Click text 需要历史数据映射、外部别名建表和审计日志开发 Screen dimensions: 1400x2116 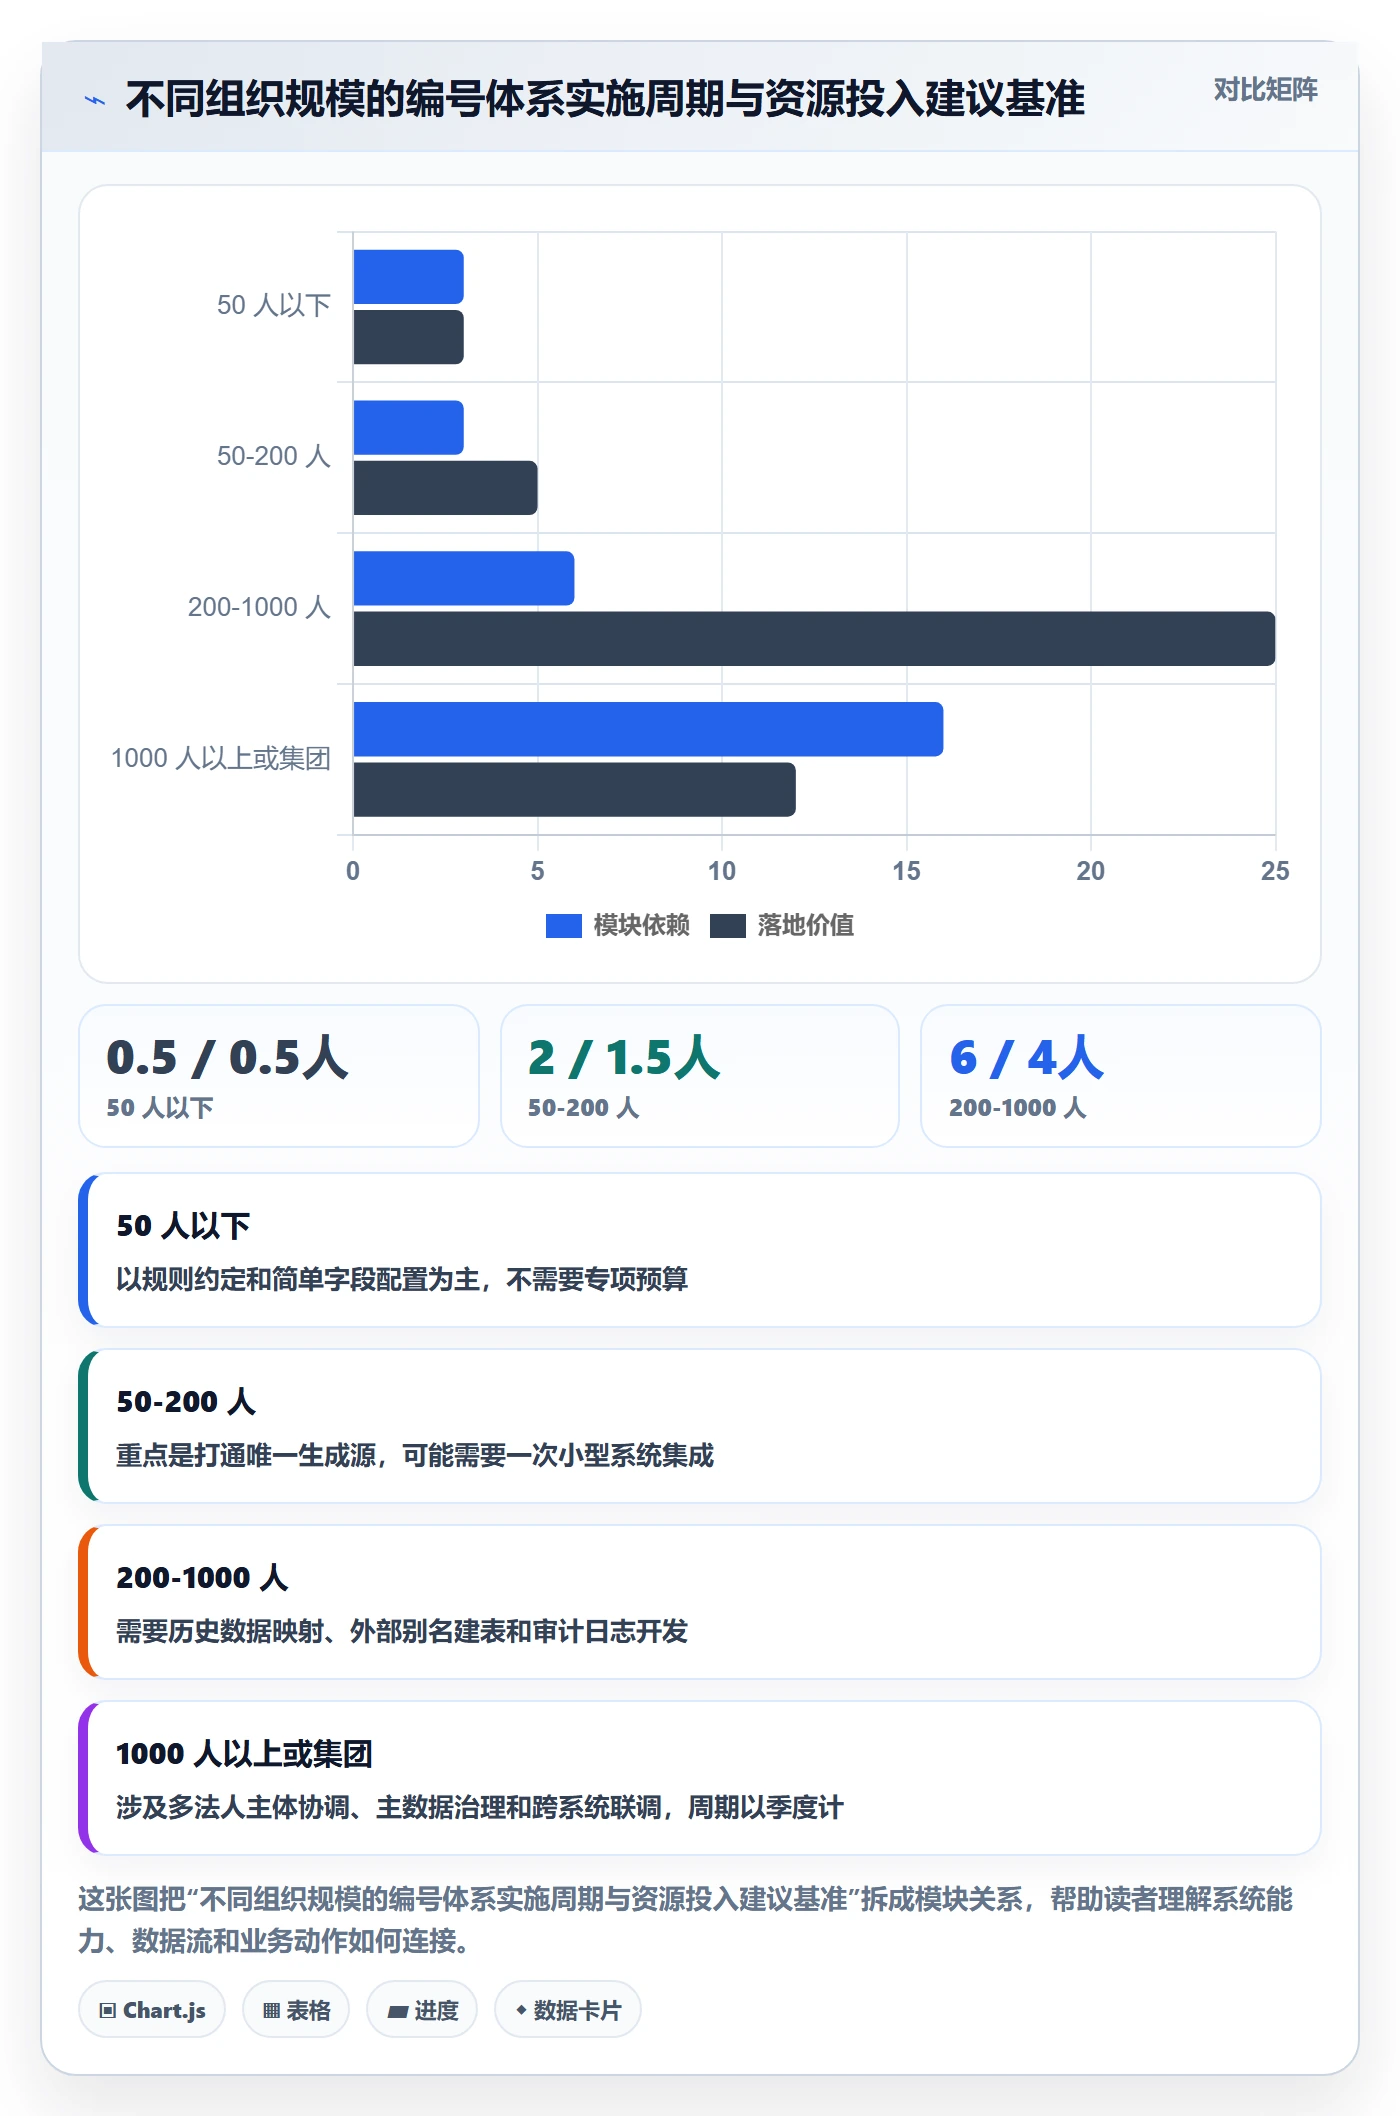click(x=402, y=1631)
